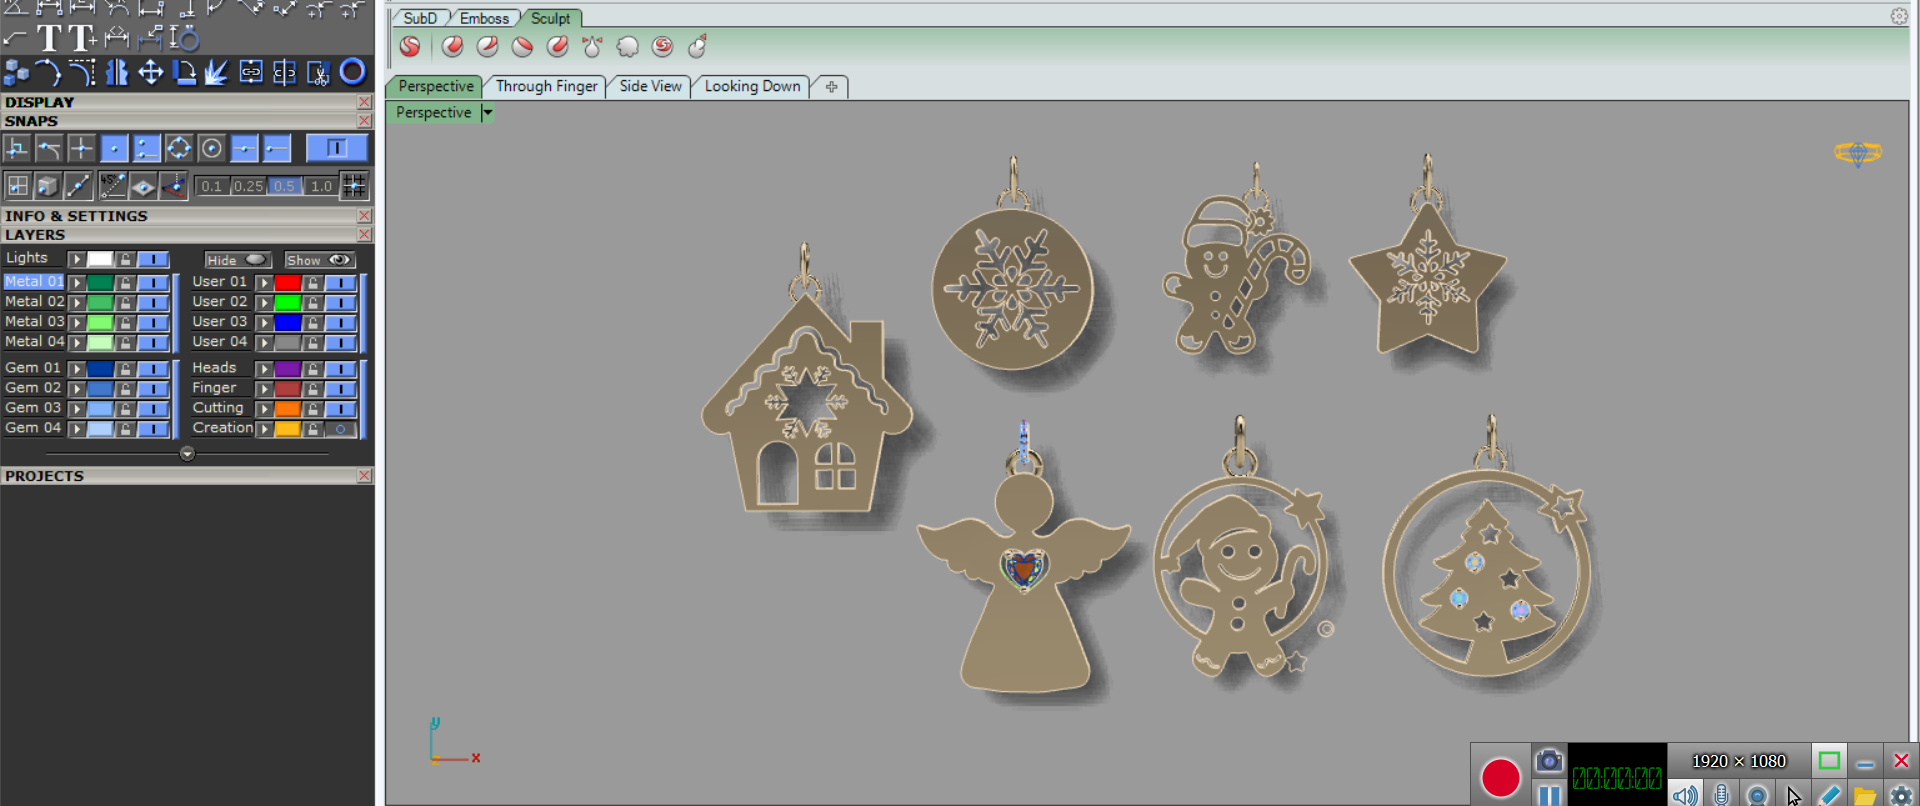
Task: Expand the layers panel down arrow
Action: [x=187, y=454]
